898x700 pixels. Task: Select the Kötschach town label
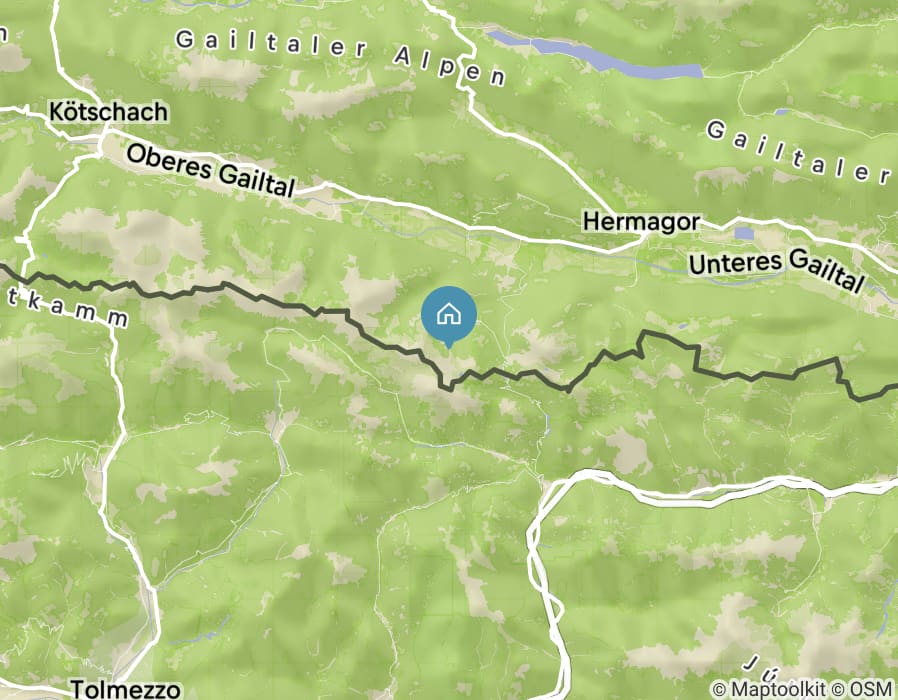pos(109,112)
